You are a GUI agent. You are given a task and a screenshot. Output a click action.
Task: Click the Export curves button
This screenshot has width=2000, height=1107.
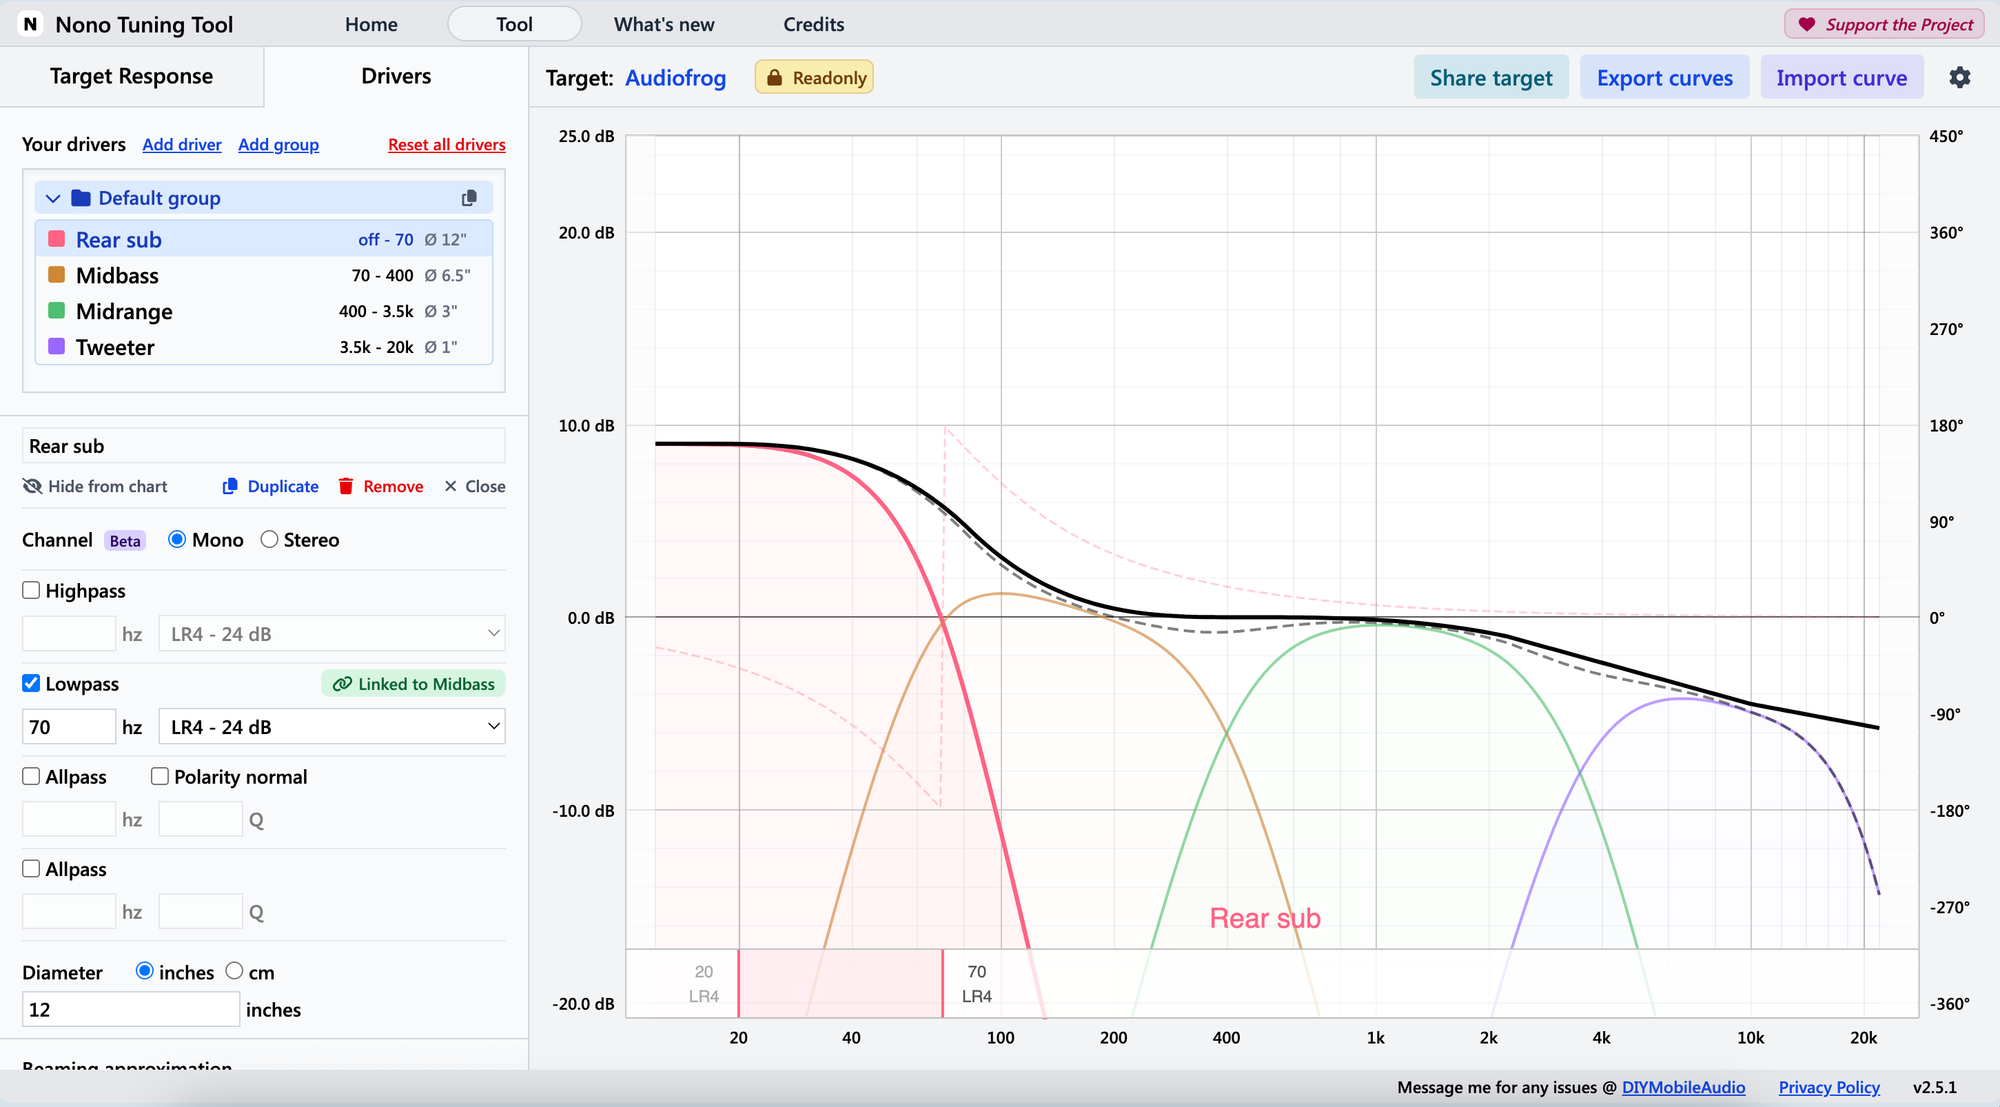pyautogui.click(x=1664, y=78)
